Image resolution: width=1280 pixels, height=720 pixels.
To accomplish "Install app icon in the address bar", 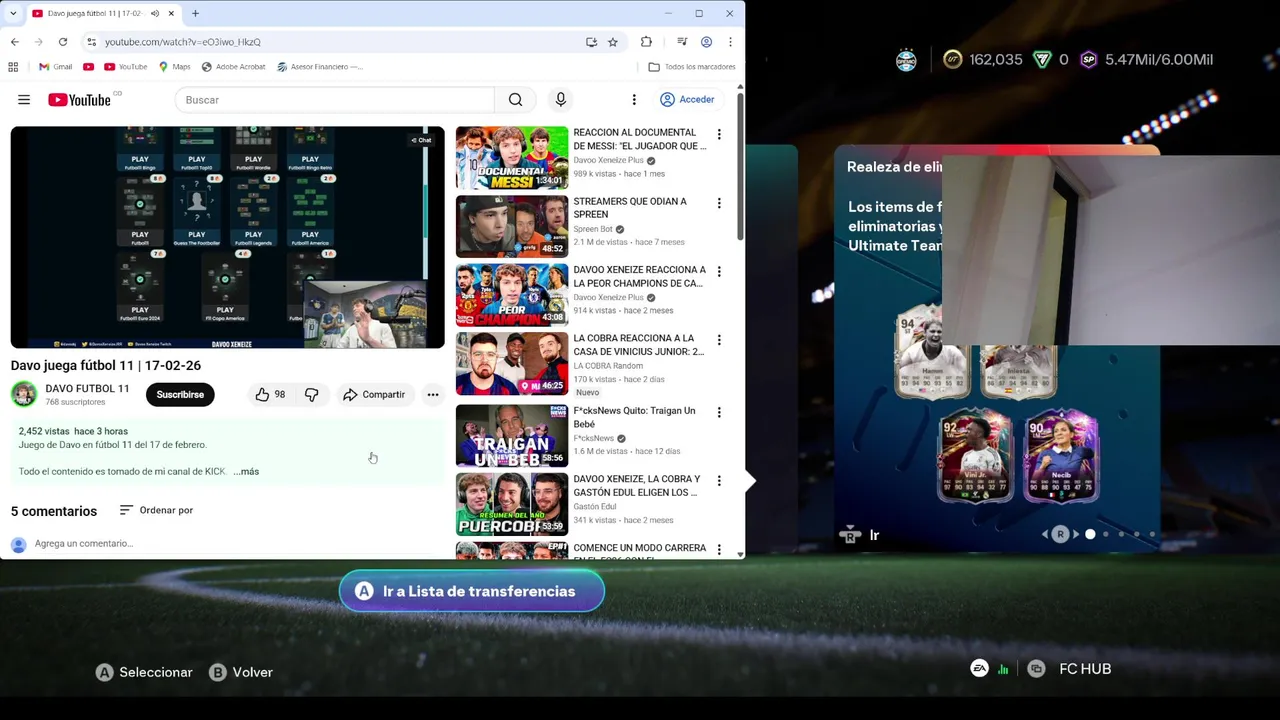I will tap(591, 42).
